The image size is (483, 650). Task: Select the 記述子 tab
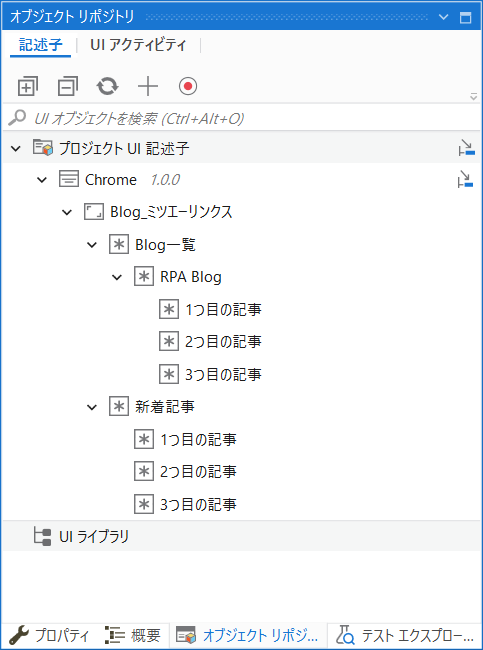pos(41,45)
